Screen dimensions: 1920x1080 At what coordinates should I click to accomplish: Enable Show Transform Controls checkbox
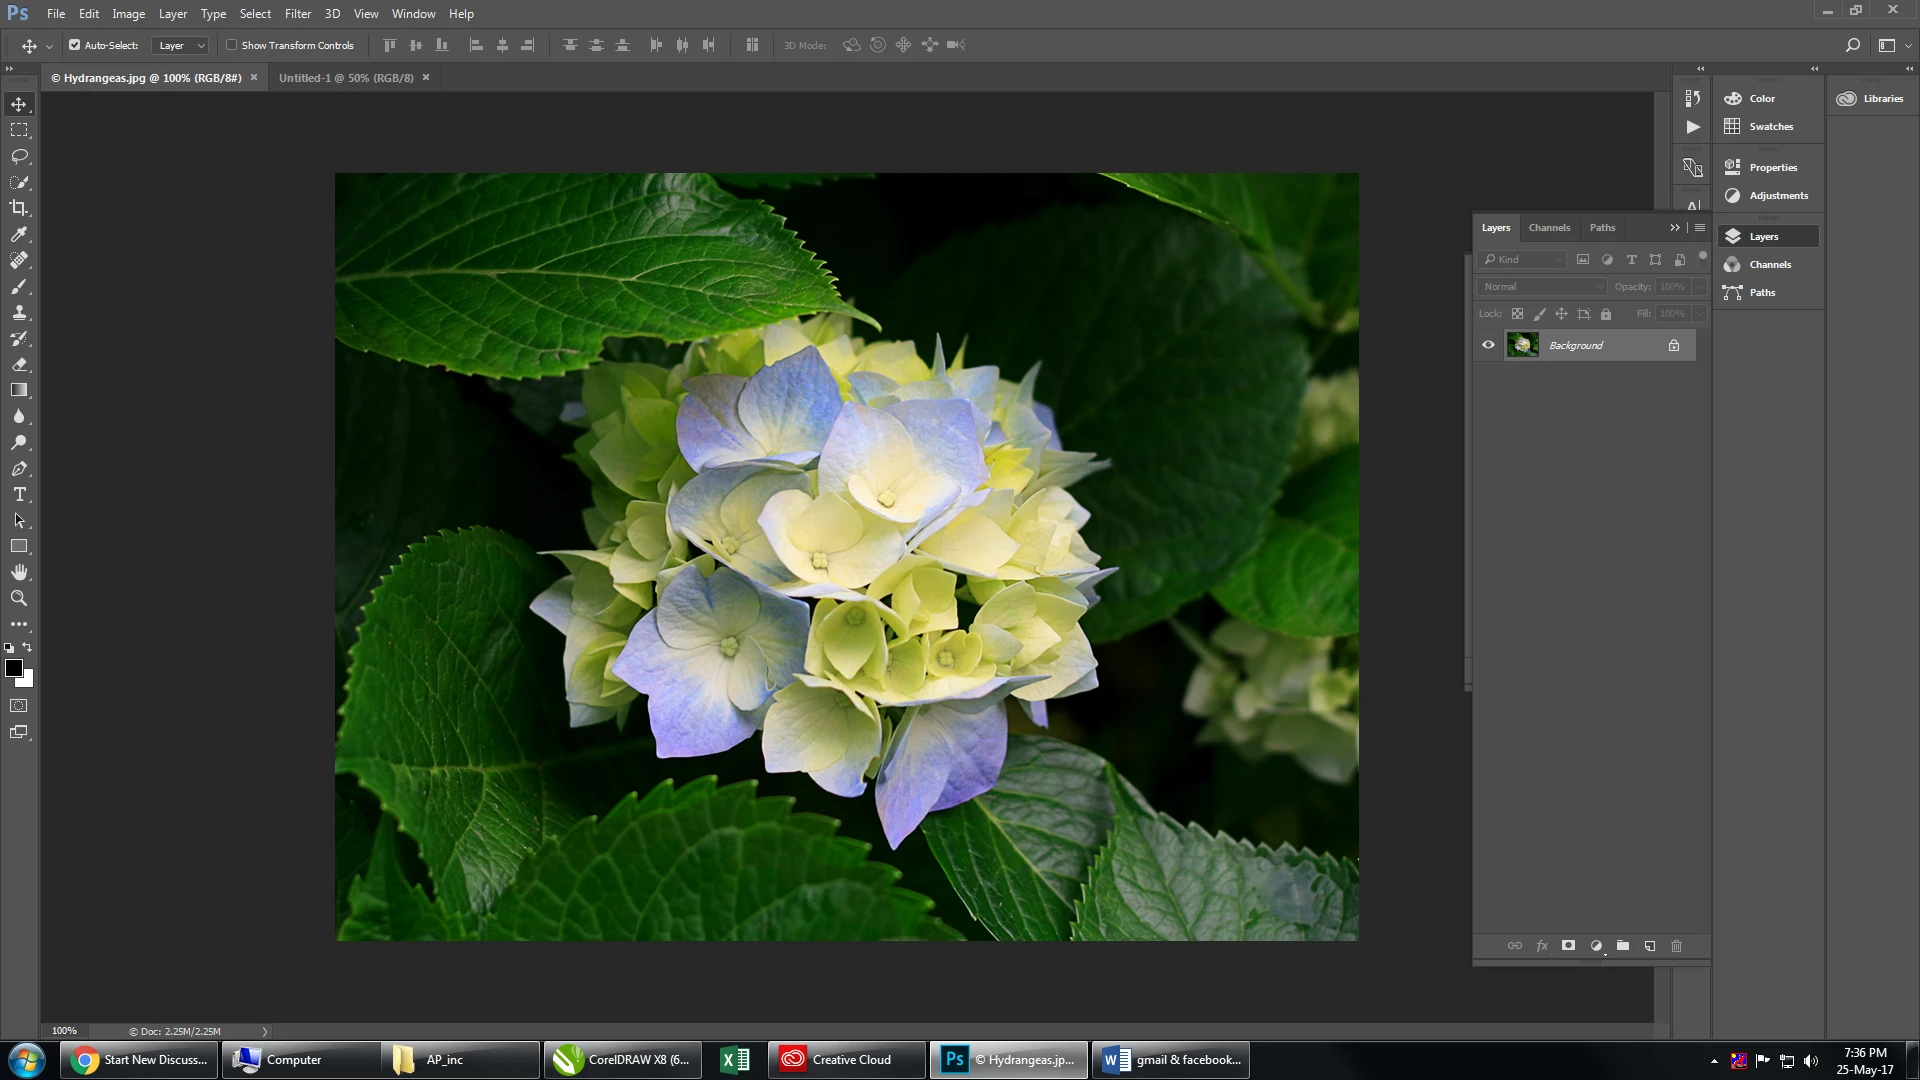[232, 45]
